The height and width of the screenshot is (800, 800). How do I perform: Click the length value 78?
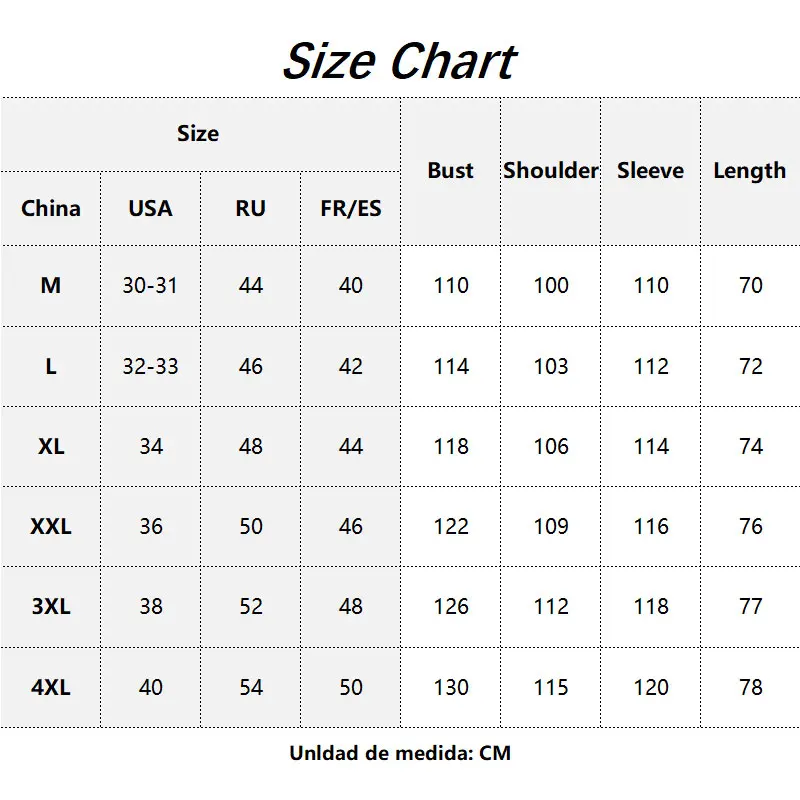pos(751,687)
